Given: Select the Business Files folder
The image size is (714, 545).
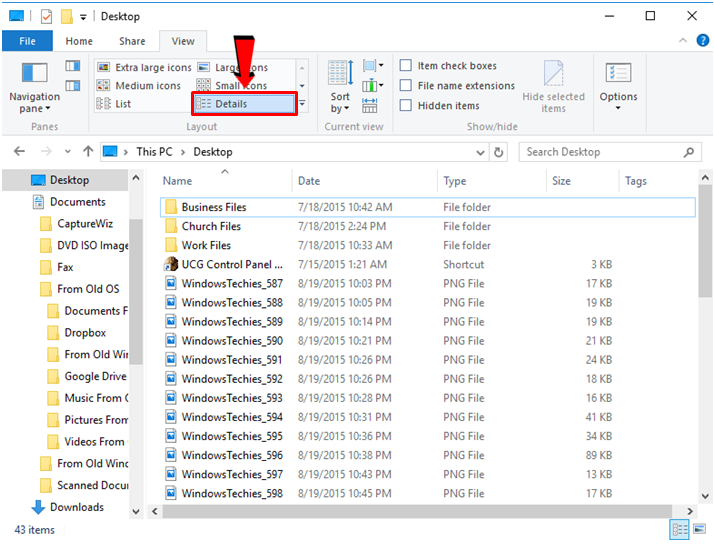Looking at the screenshot, I should (428, 207).
